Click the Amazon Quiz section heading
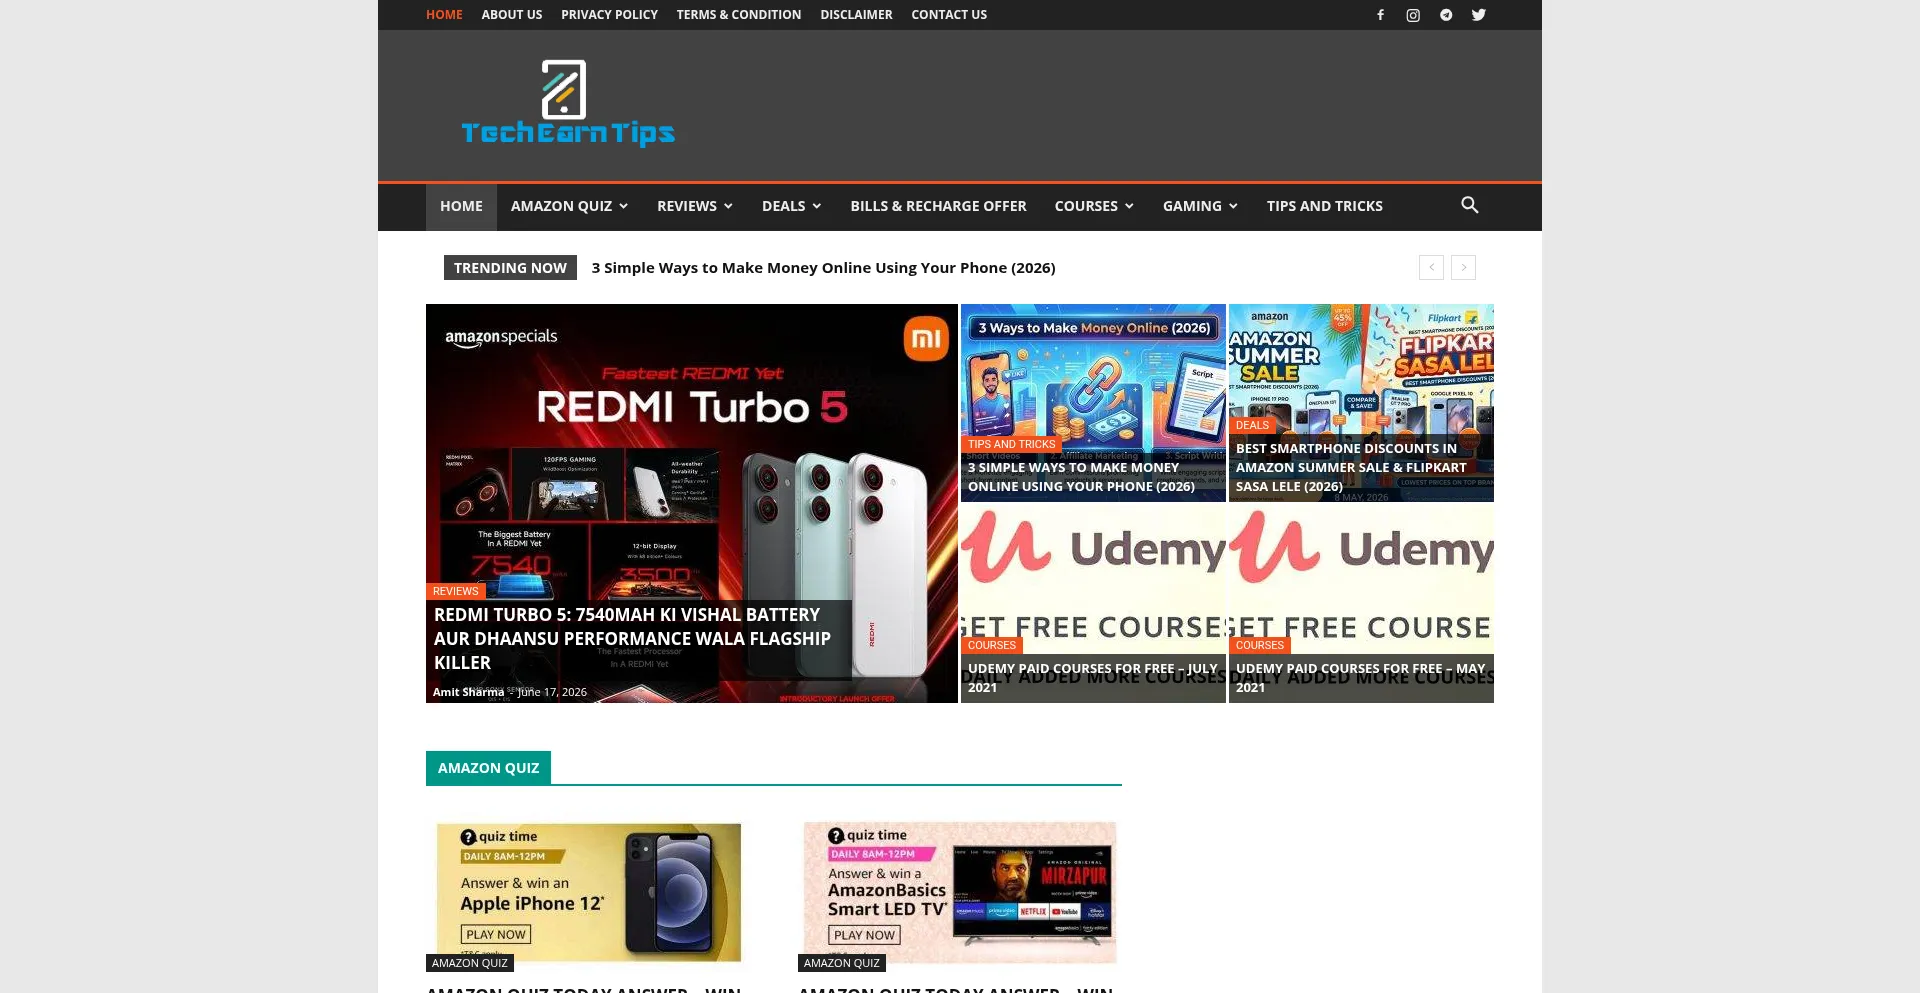Image resolution: width=1920 pixels, height=993 pixels. tap(488, 768)
